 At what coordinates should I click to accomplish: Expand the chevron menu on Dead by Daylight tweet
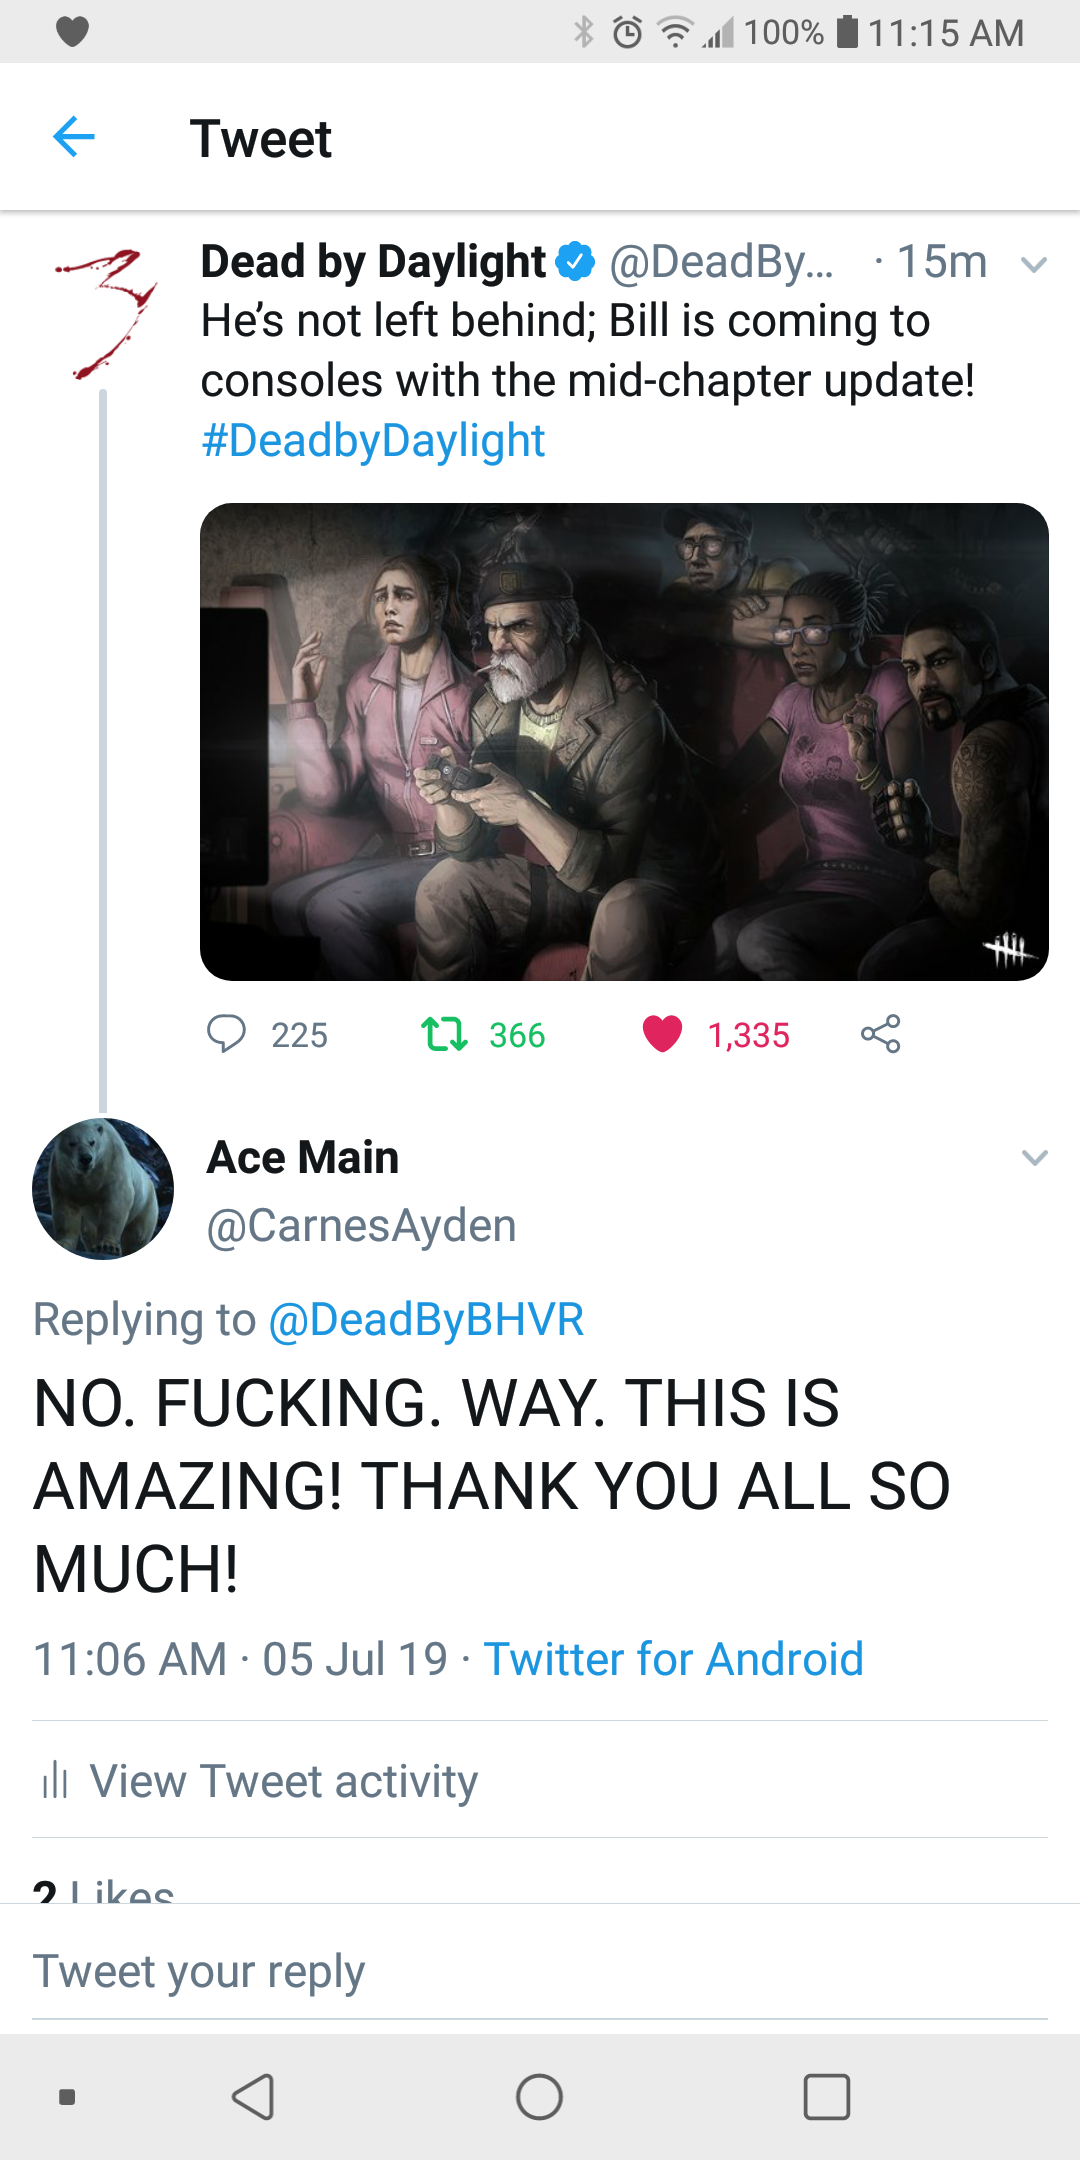(1034, 265)
